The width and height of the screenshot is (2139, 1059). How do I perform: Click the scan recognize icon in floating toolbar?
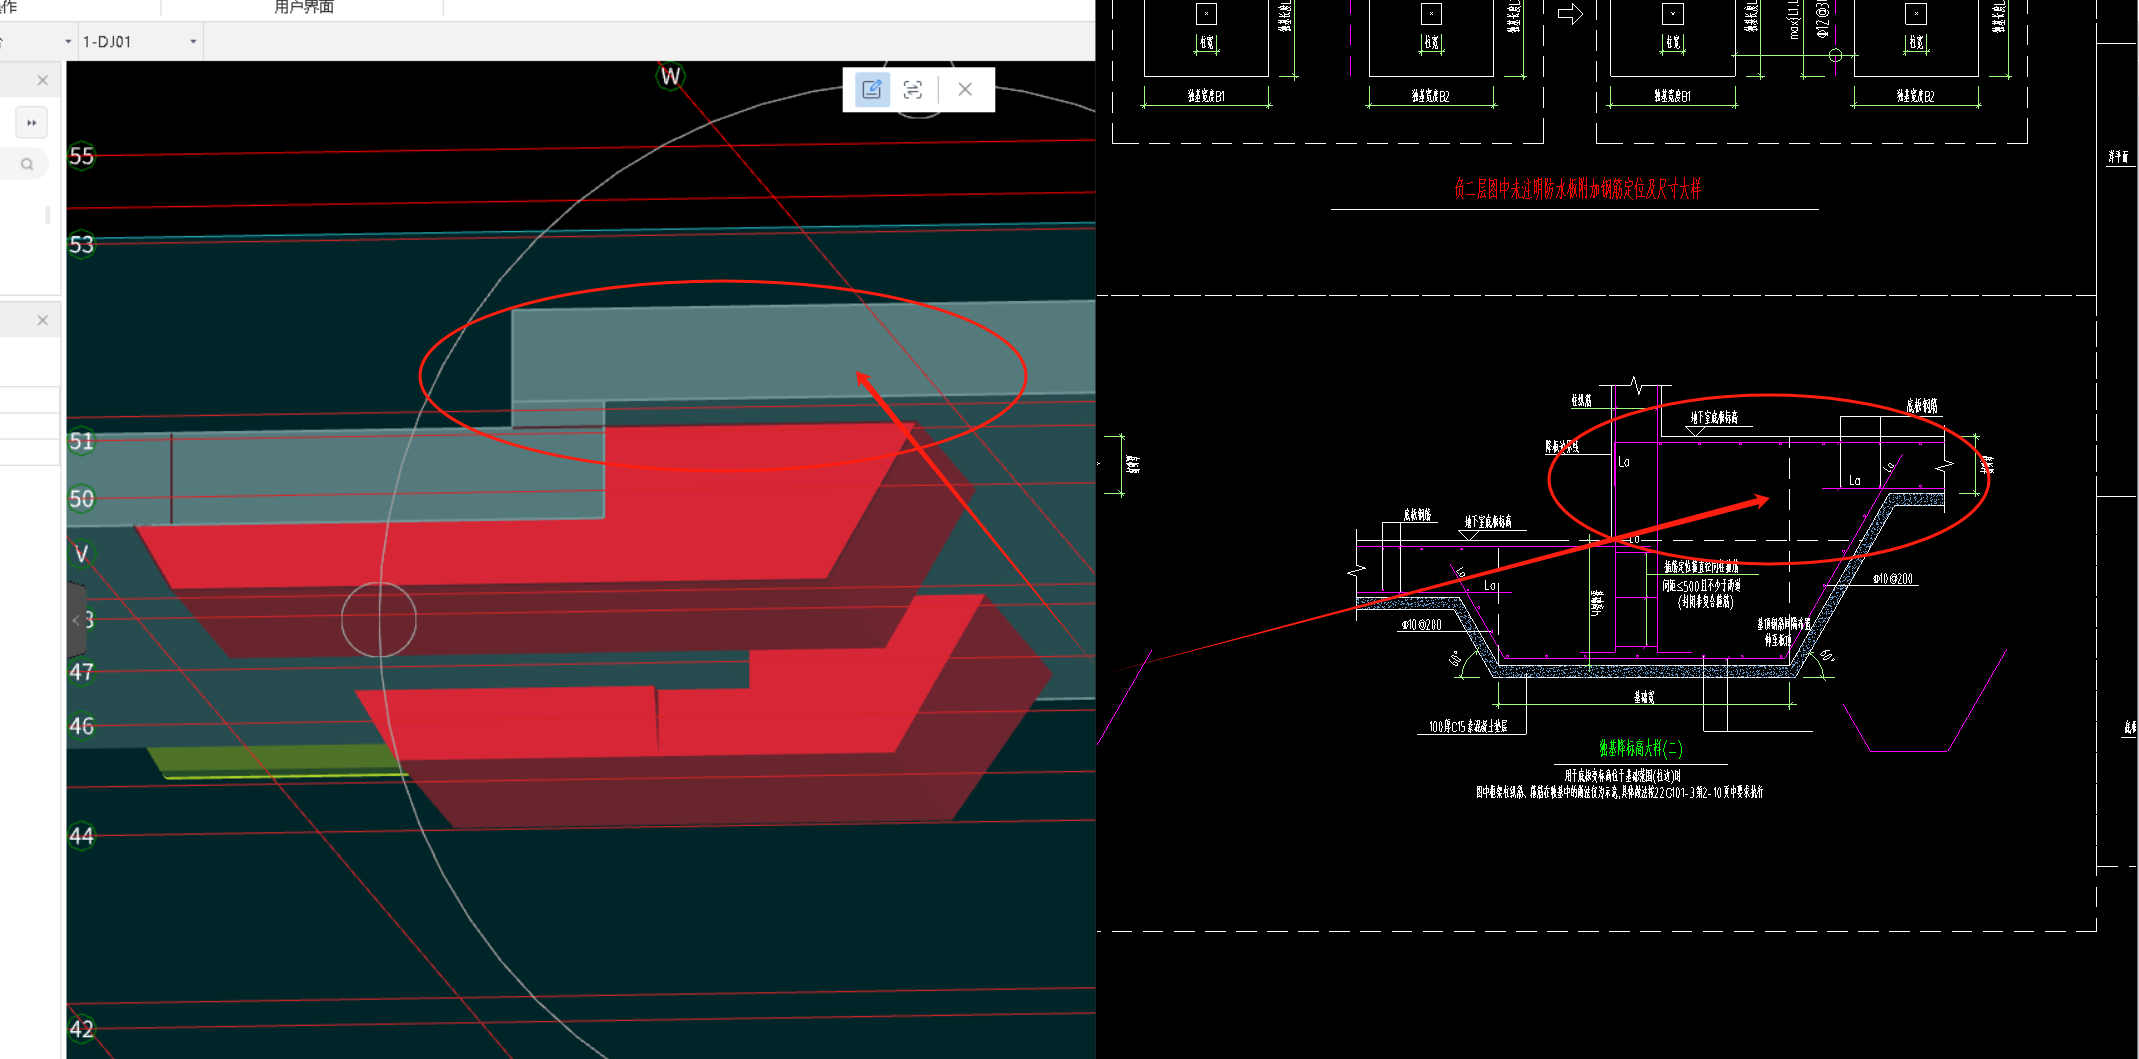click(x=912, y=89)
